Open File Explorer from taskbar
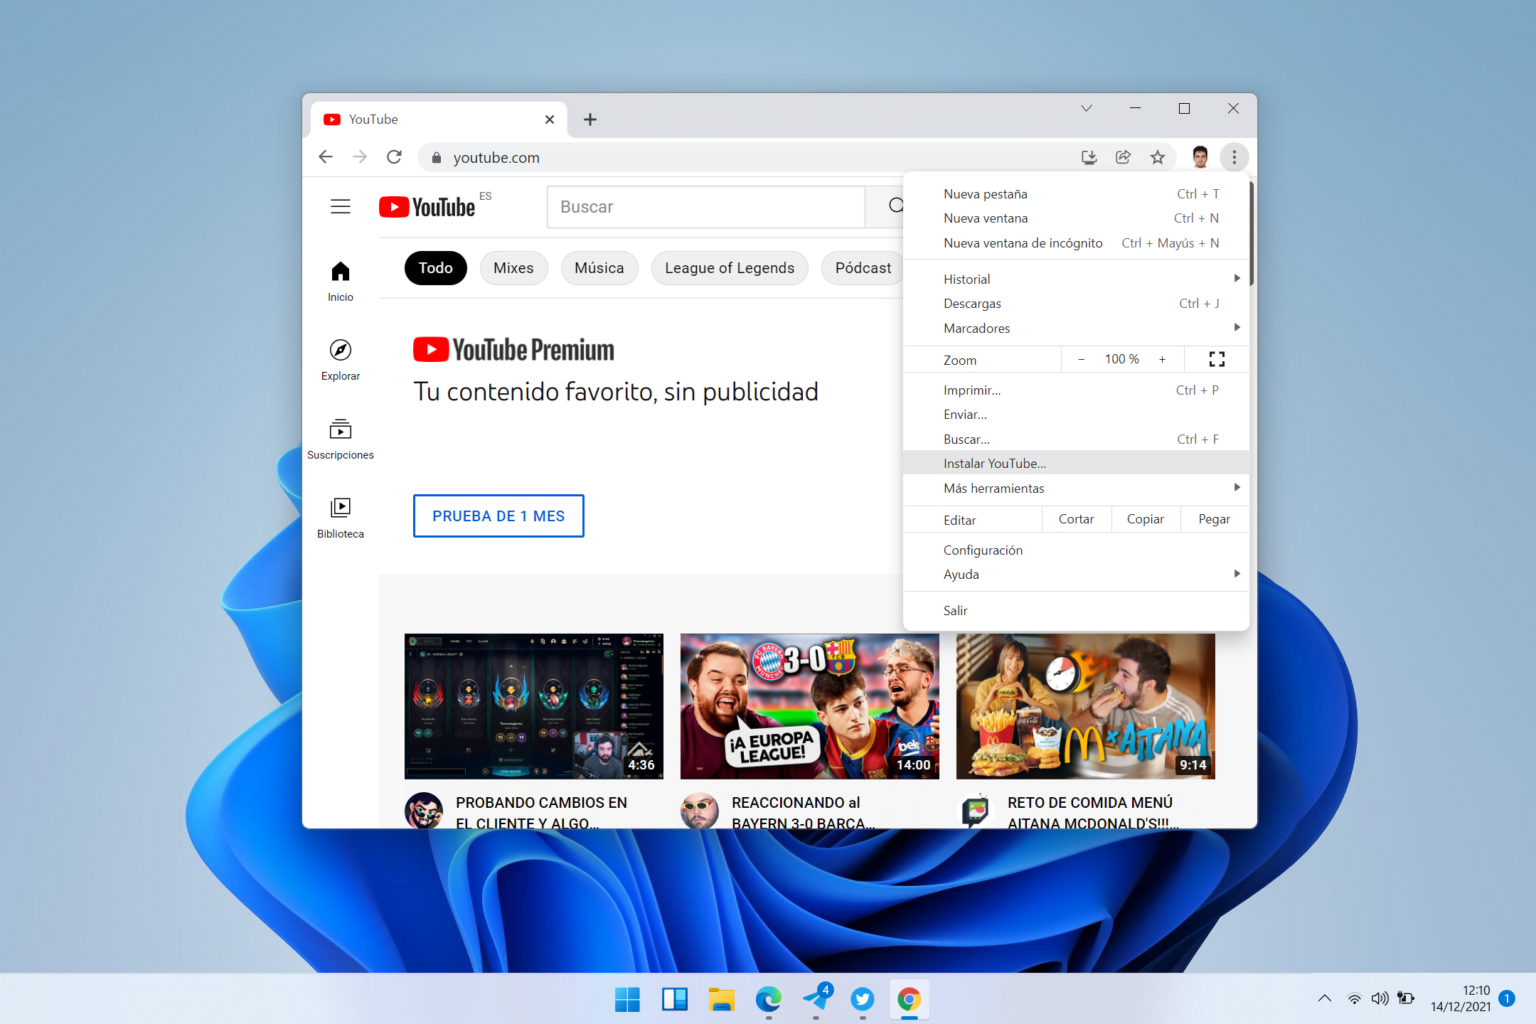This screenshot has height=1024, width=1536. tap(721, 999)
